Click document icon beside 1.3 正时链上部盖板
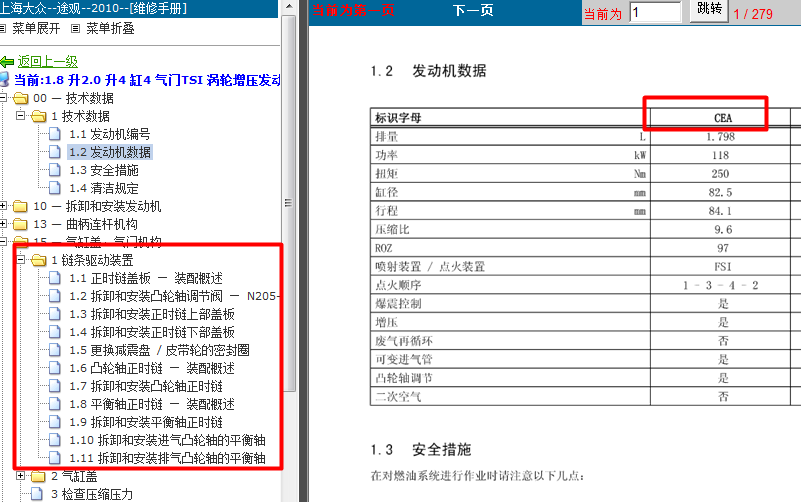The image size is (801, 502). pos(55,314)
